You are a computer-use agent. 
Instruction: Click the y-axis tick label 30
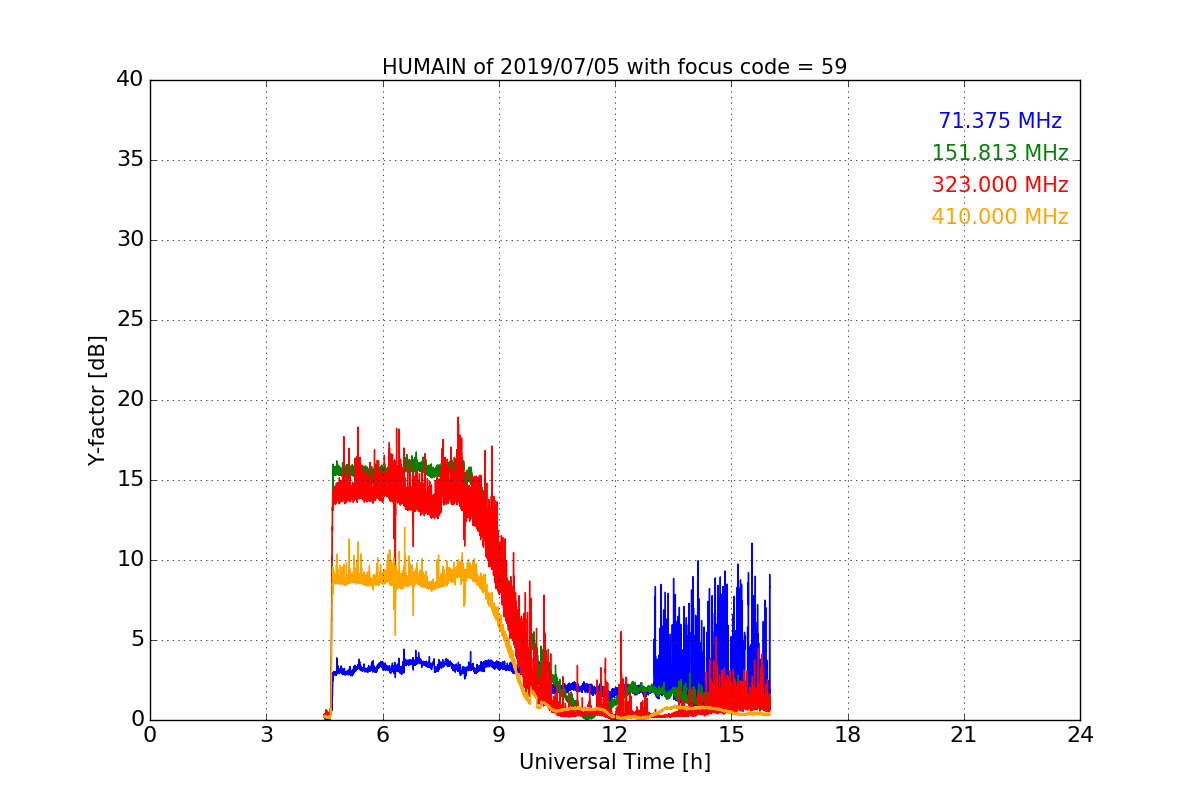(x=130, y=240)
